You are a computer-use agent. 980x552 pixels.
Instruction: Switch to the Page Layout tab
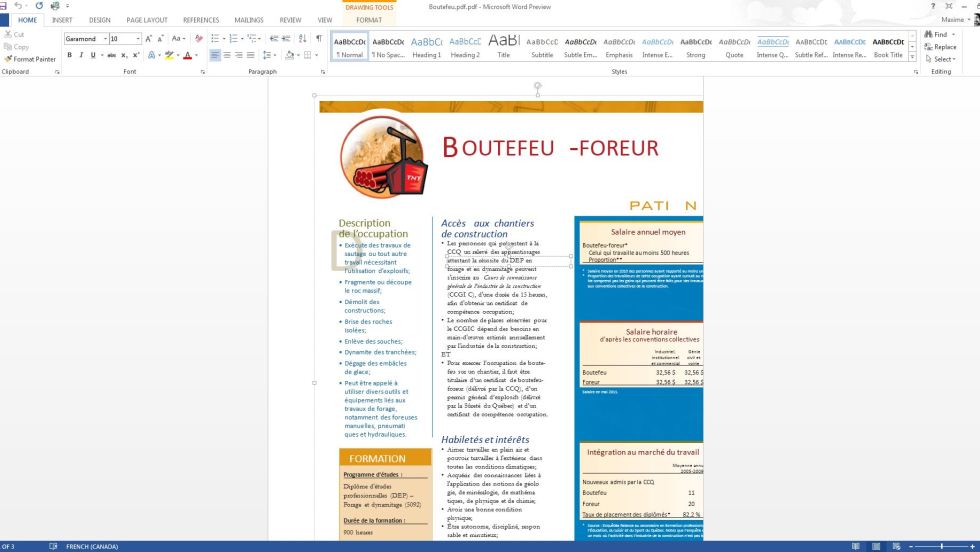147,20
